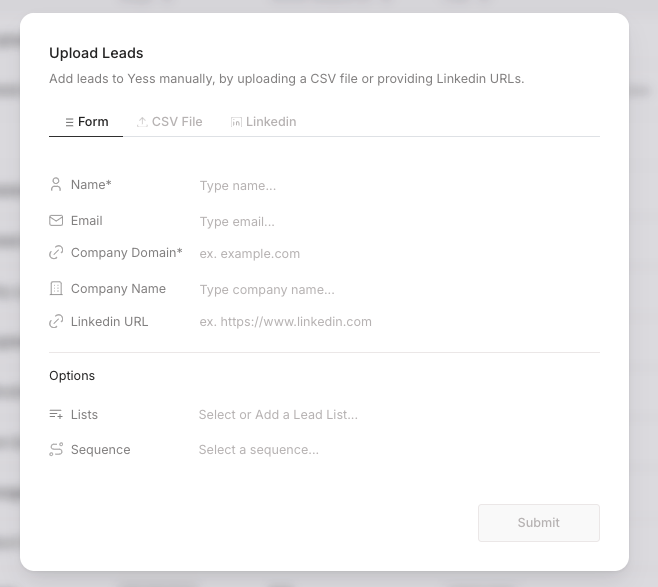
Task: Switch to the Form tab
Action: pyautogui.click(x=86, y=122)
